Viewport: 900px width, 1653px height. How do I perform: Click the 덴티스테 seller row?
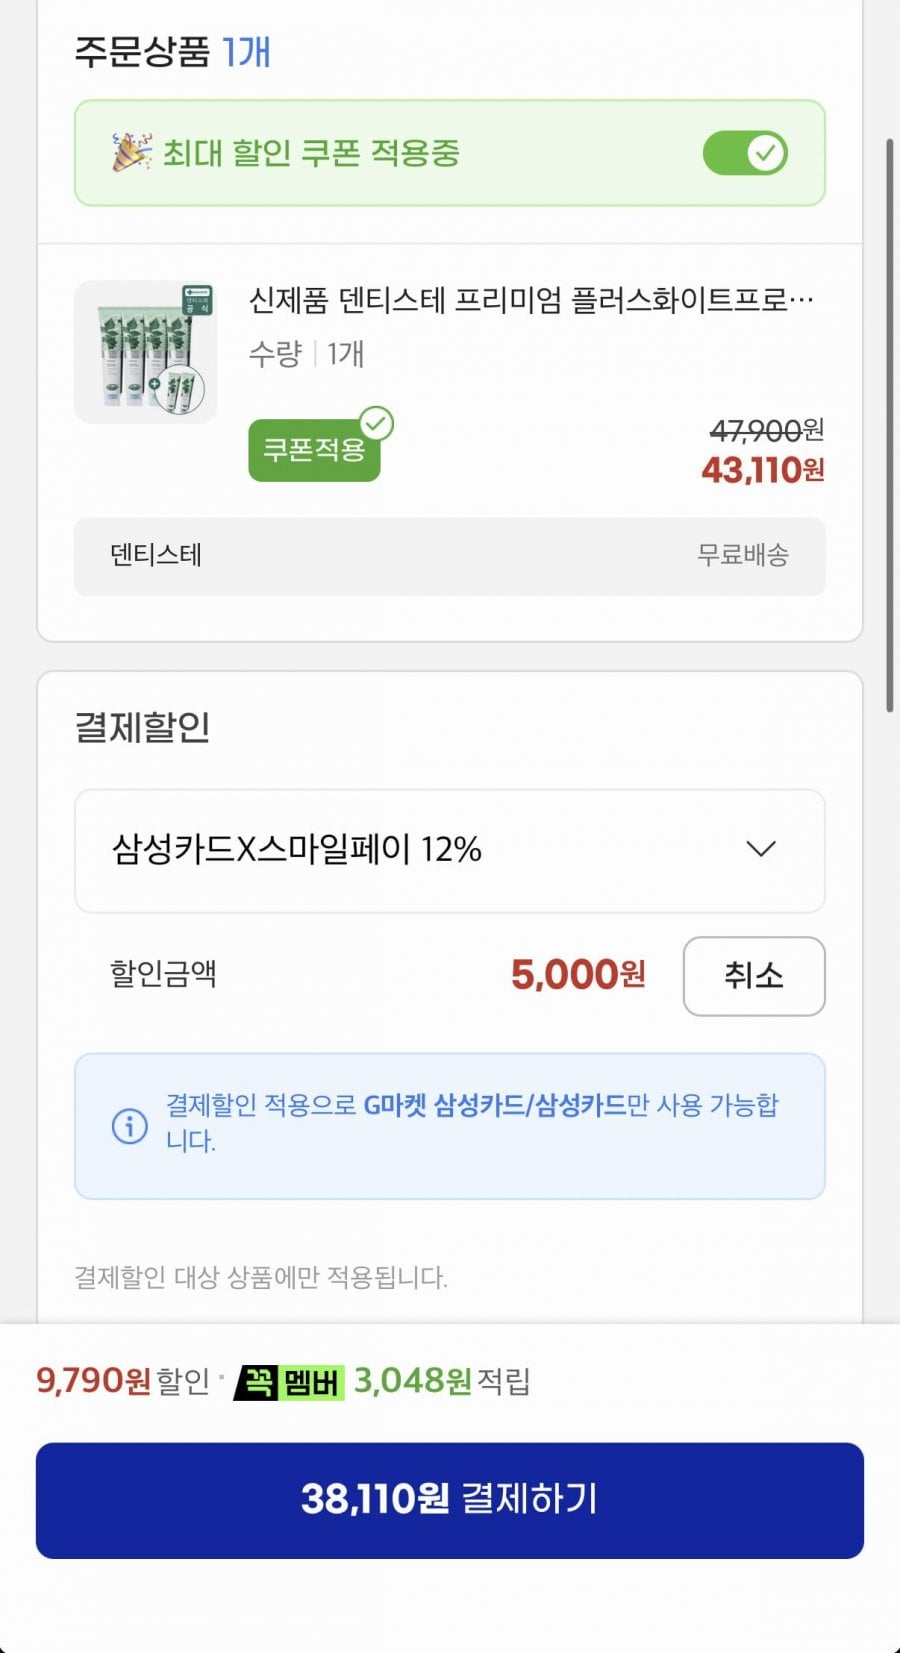450,556
